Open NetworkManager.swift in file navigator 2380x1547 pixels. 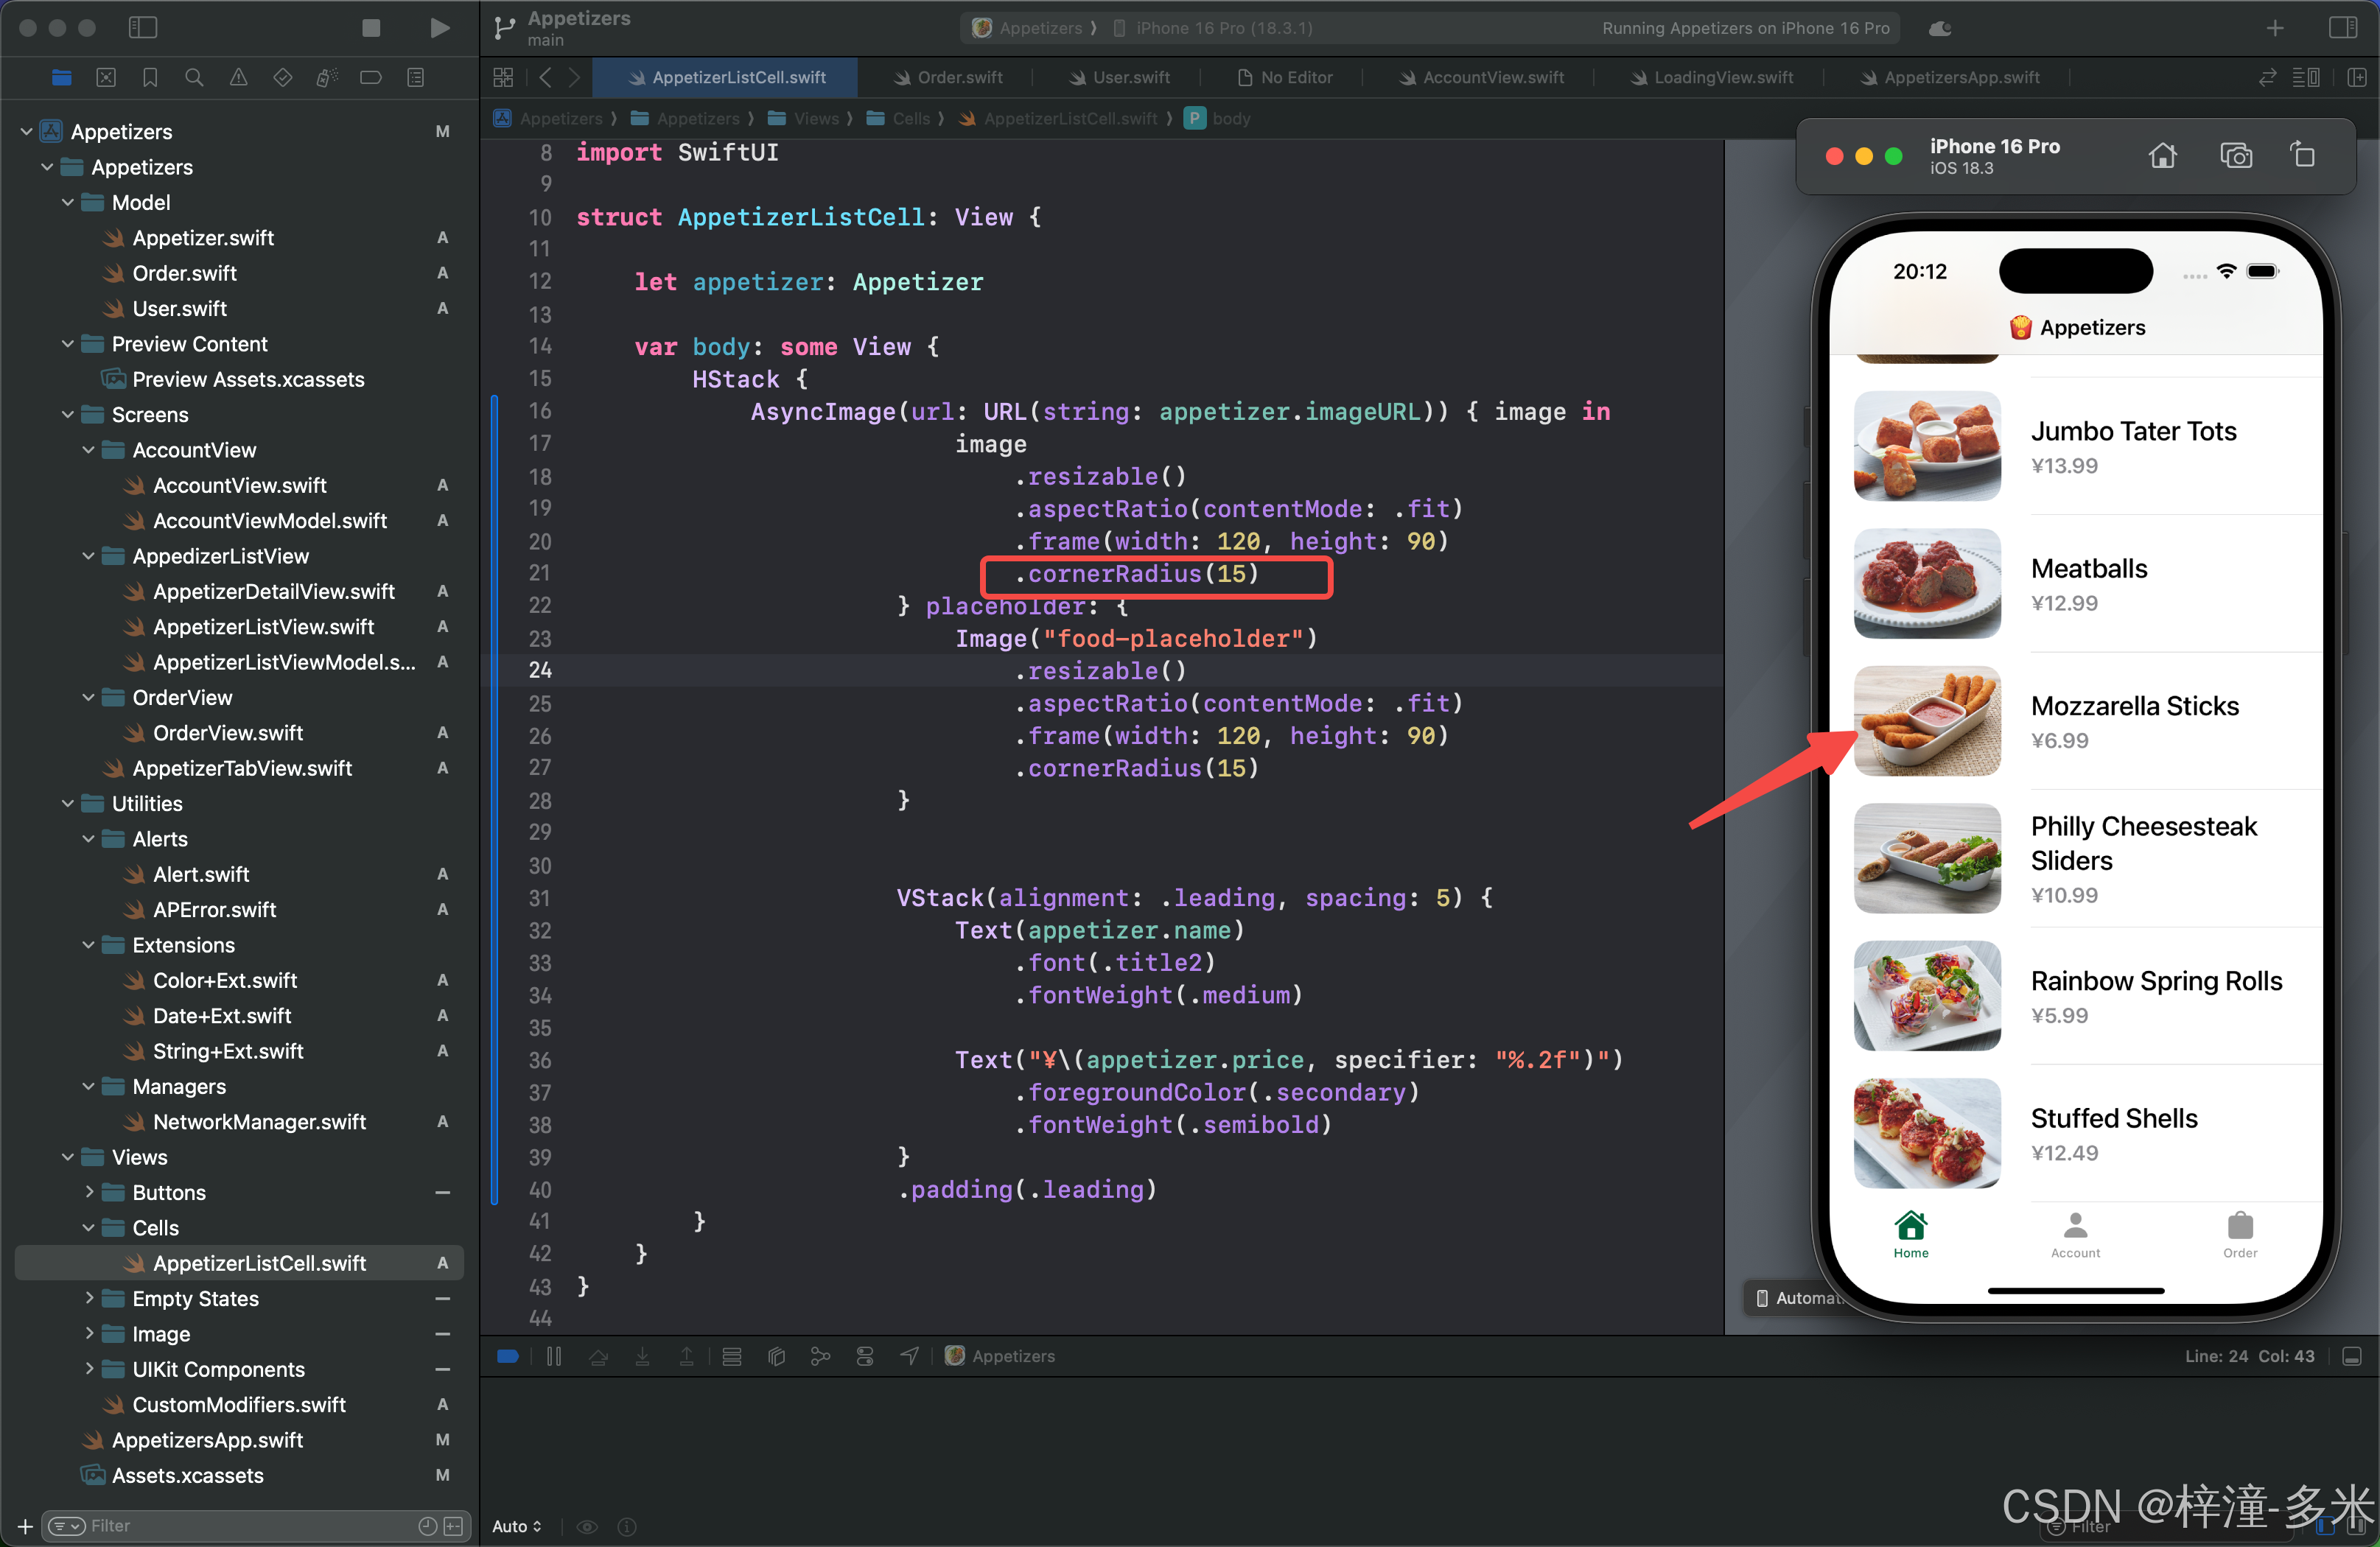coord(259,1122)
